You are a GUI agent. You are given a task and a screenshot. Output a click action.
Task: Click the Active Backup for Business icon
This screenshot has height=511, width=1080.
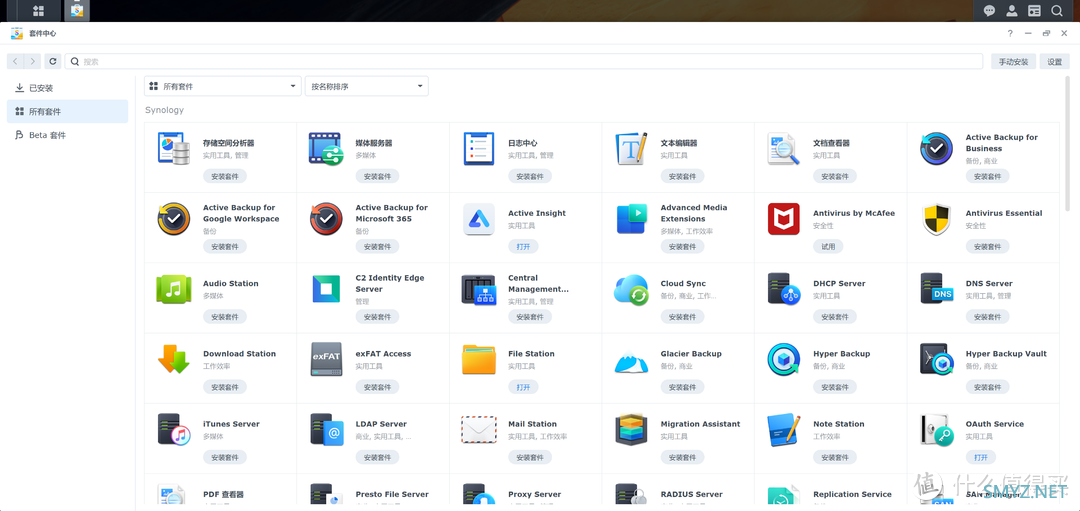point(936,149)
